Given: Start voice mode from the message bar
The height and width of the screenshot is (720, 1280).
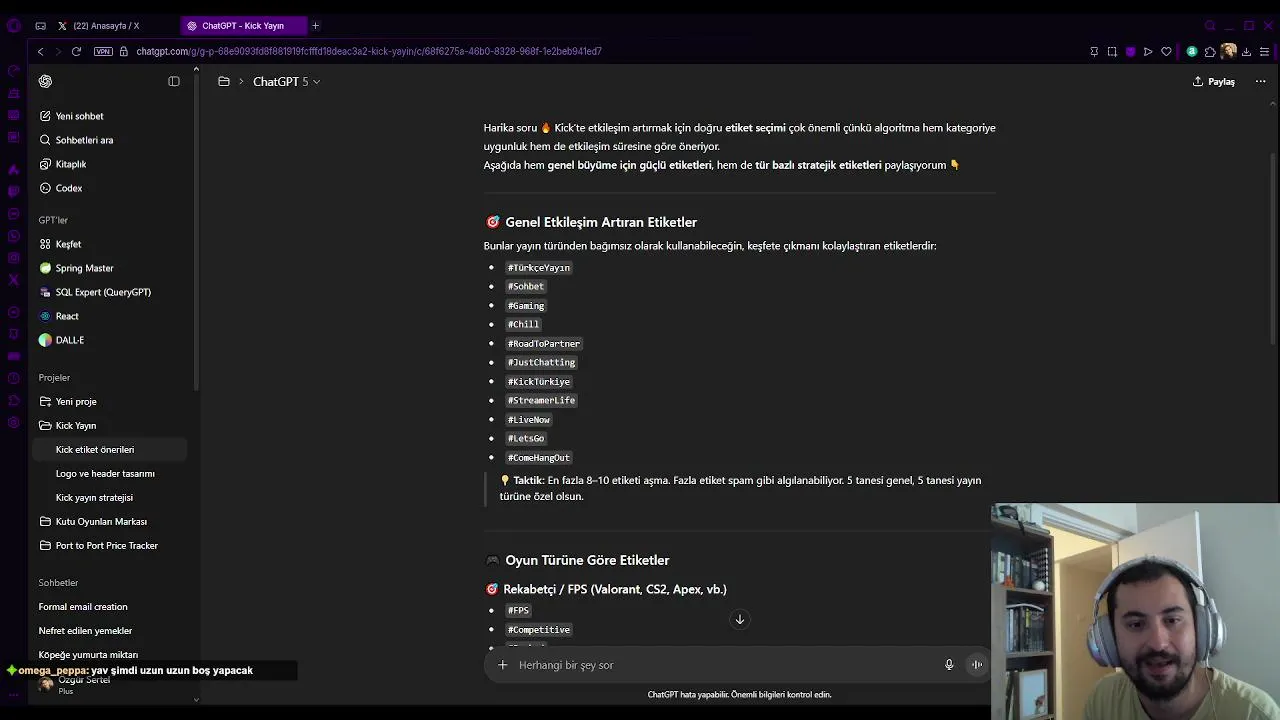Looking at the screenshot, I should tap(977, 665).
